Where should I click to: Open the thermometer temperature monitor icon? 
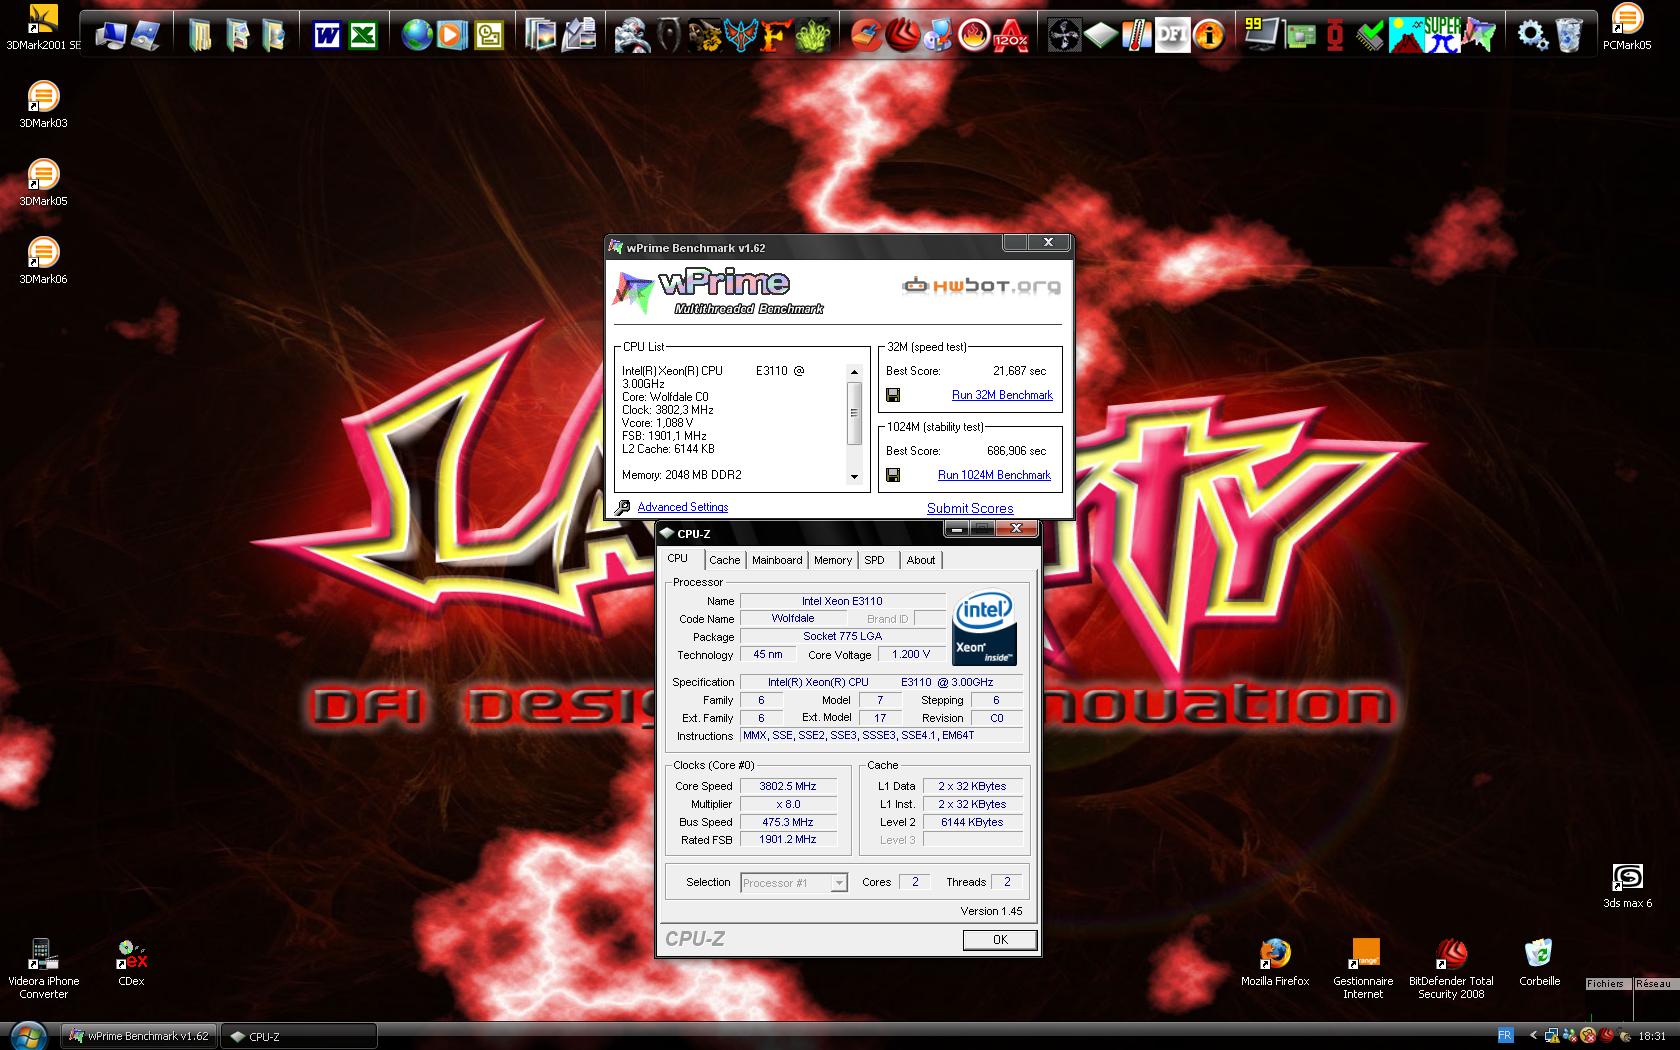(1136, 36)
